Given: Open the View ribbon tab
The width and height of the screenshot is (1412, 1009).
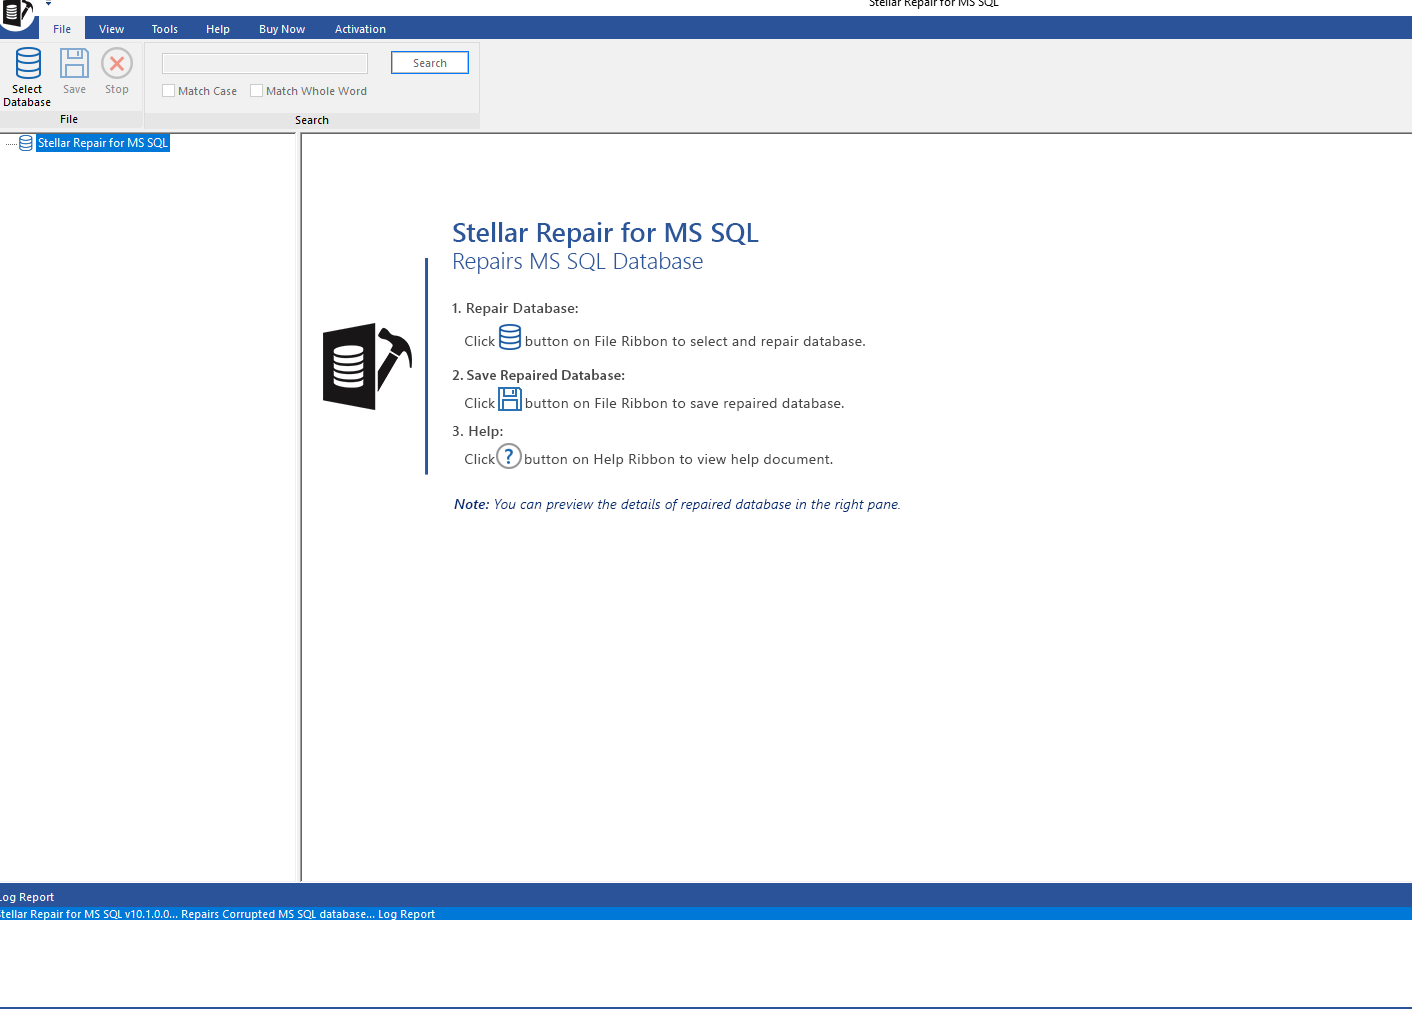Looking at the screenshot, I should click(x=112, y=29).
